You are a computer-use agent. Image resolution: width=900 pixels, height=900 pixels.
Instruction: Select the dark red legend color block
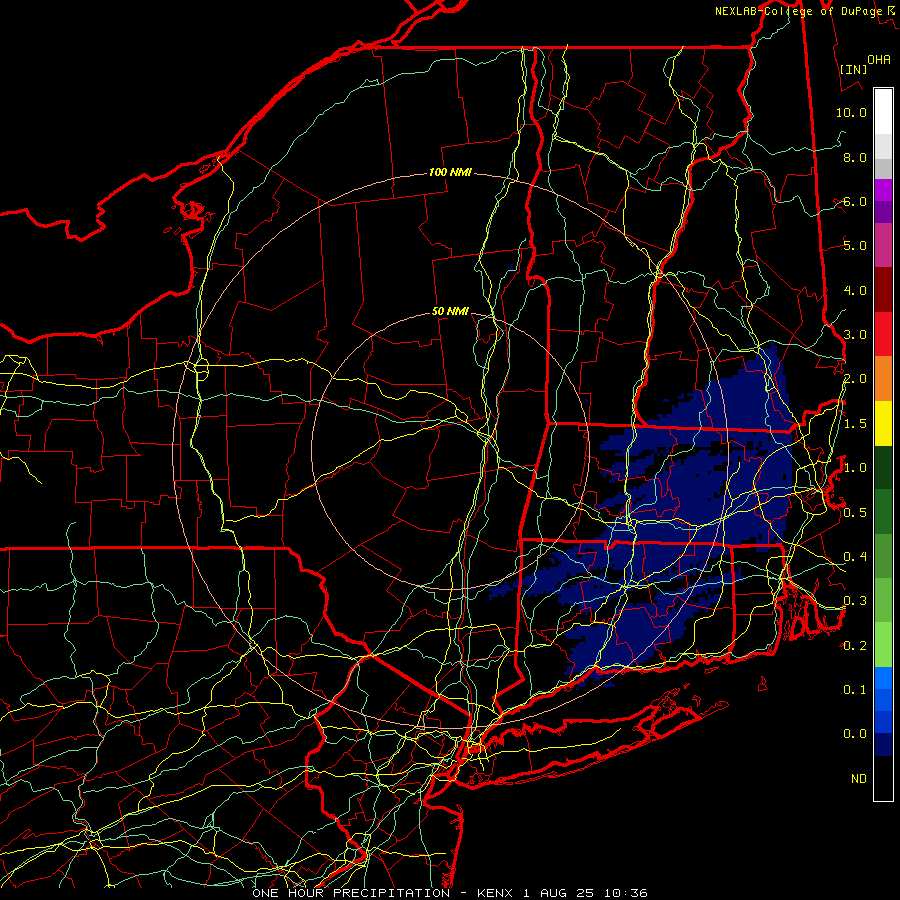coord(883,289)
